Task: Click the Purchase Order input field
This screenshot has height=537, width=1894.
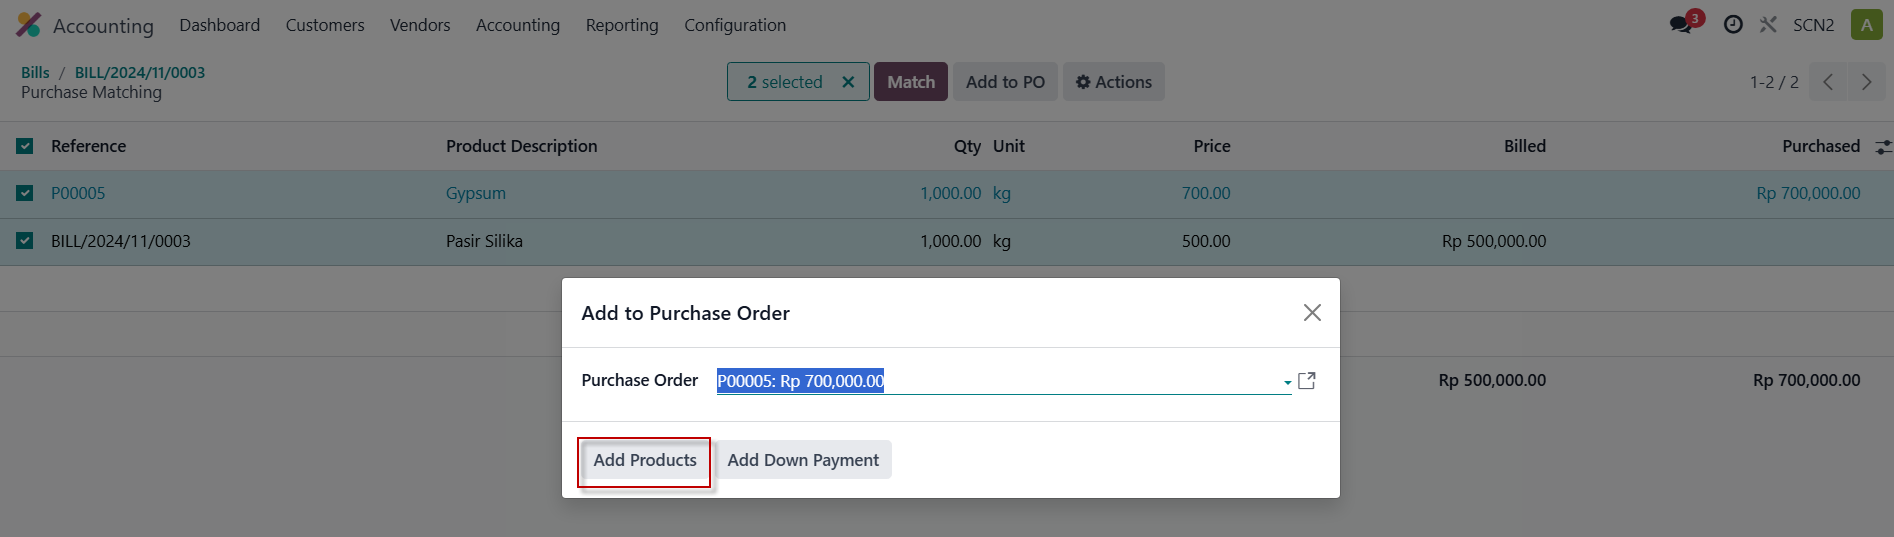Action: click(999, 381)
